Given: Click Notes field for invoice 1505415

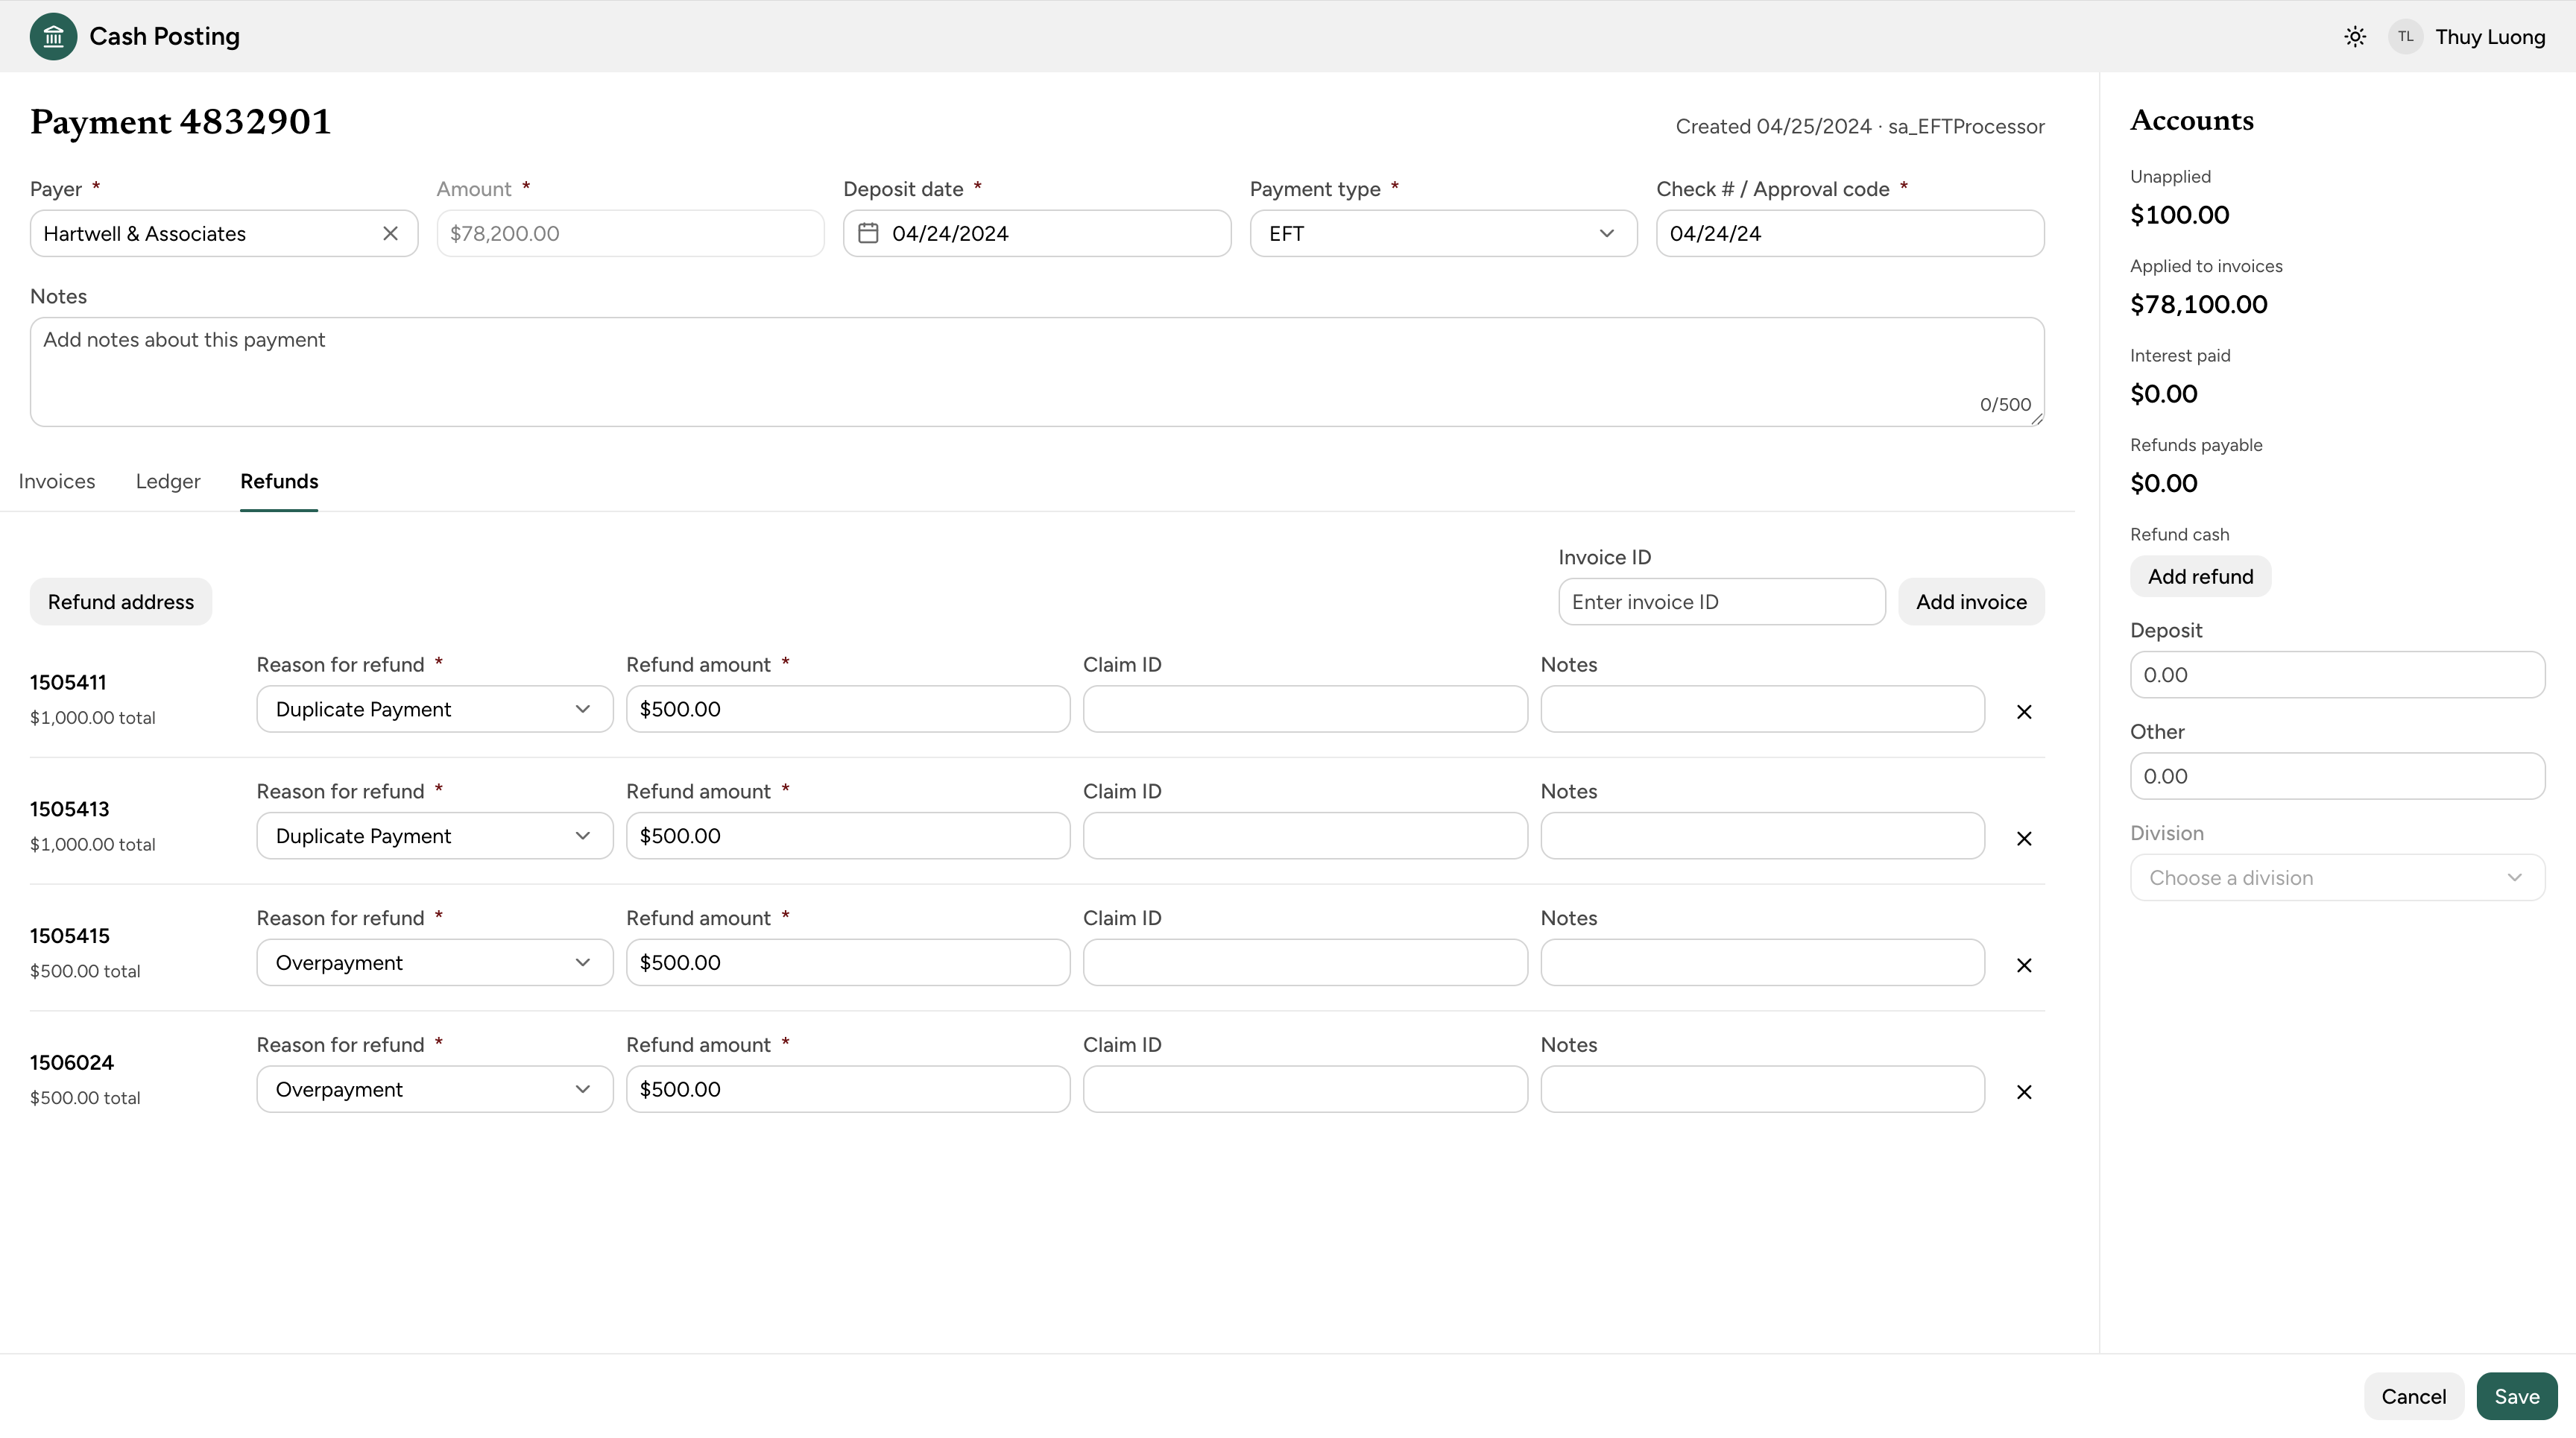Looking at the screenshot, I should (x=1762, y=962).
